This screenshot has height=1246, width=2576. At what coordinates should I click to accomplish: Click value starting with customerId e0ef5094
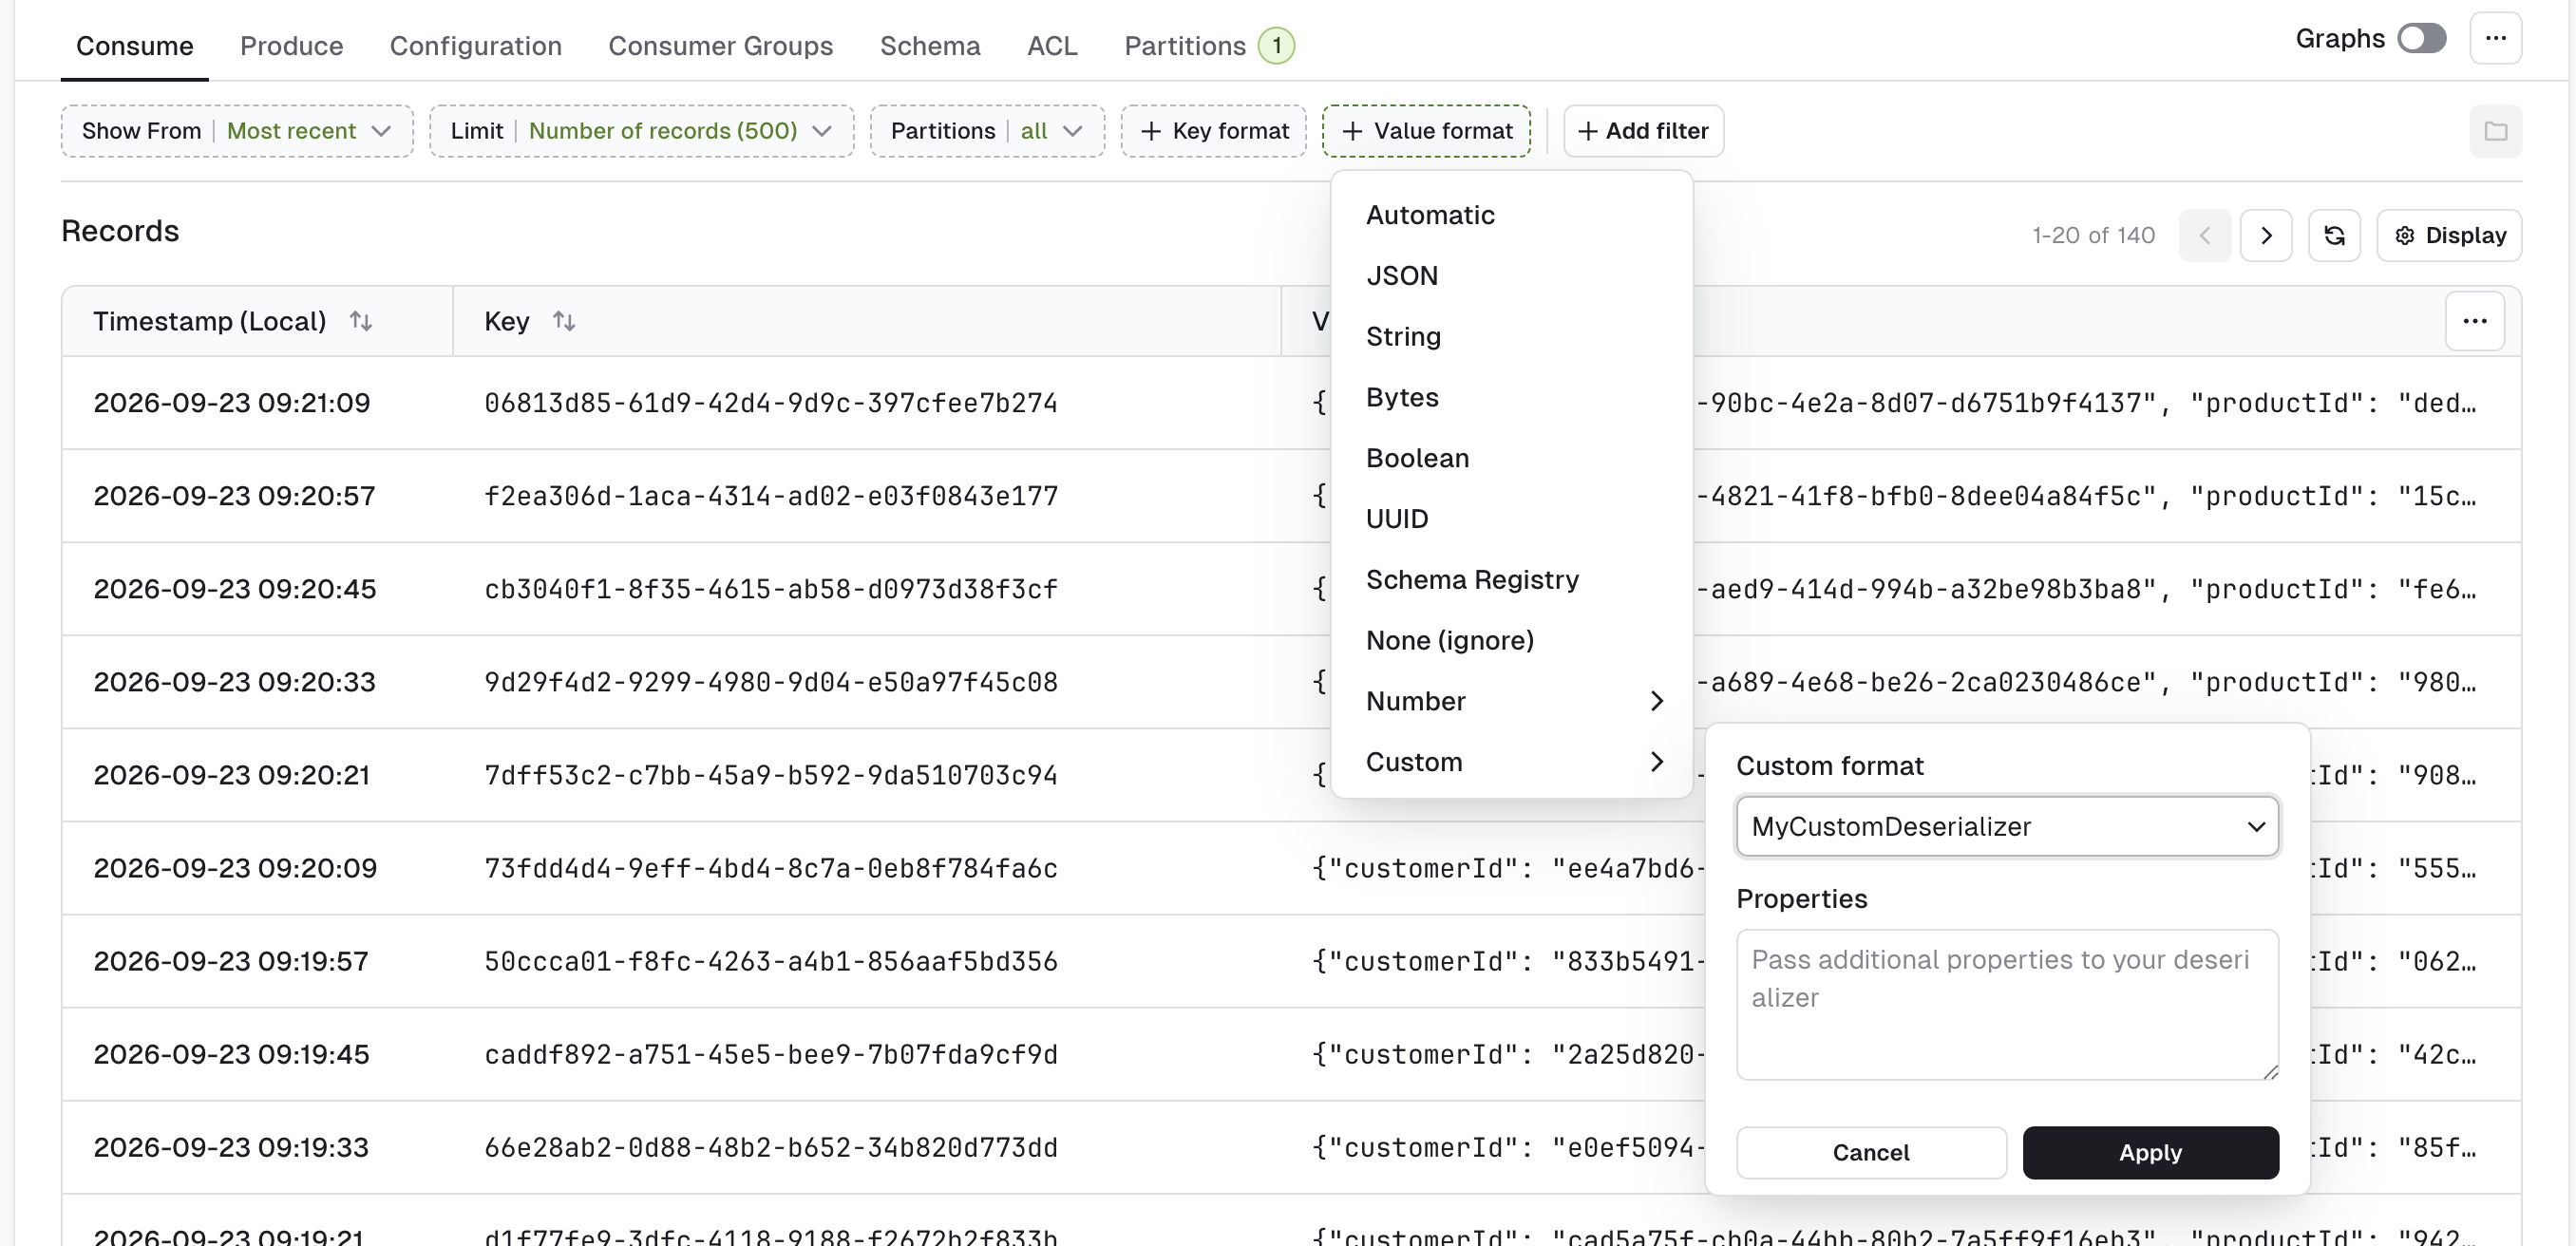(x=1508, y=1147)
